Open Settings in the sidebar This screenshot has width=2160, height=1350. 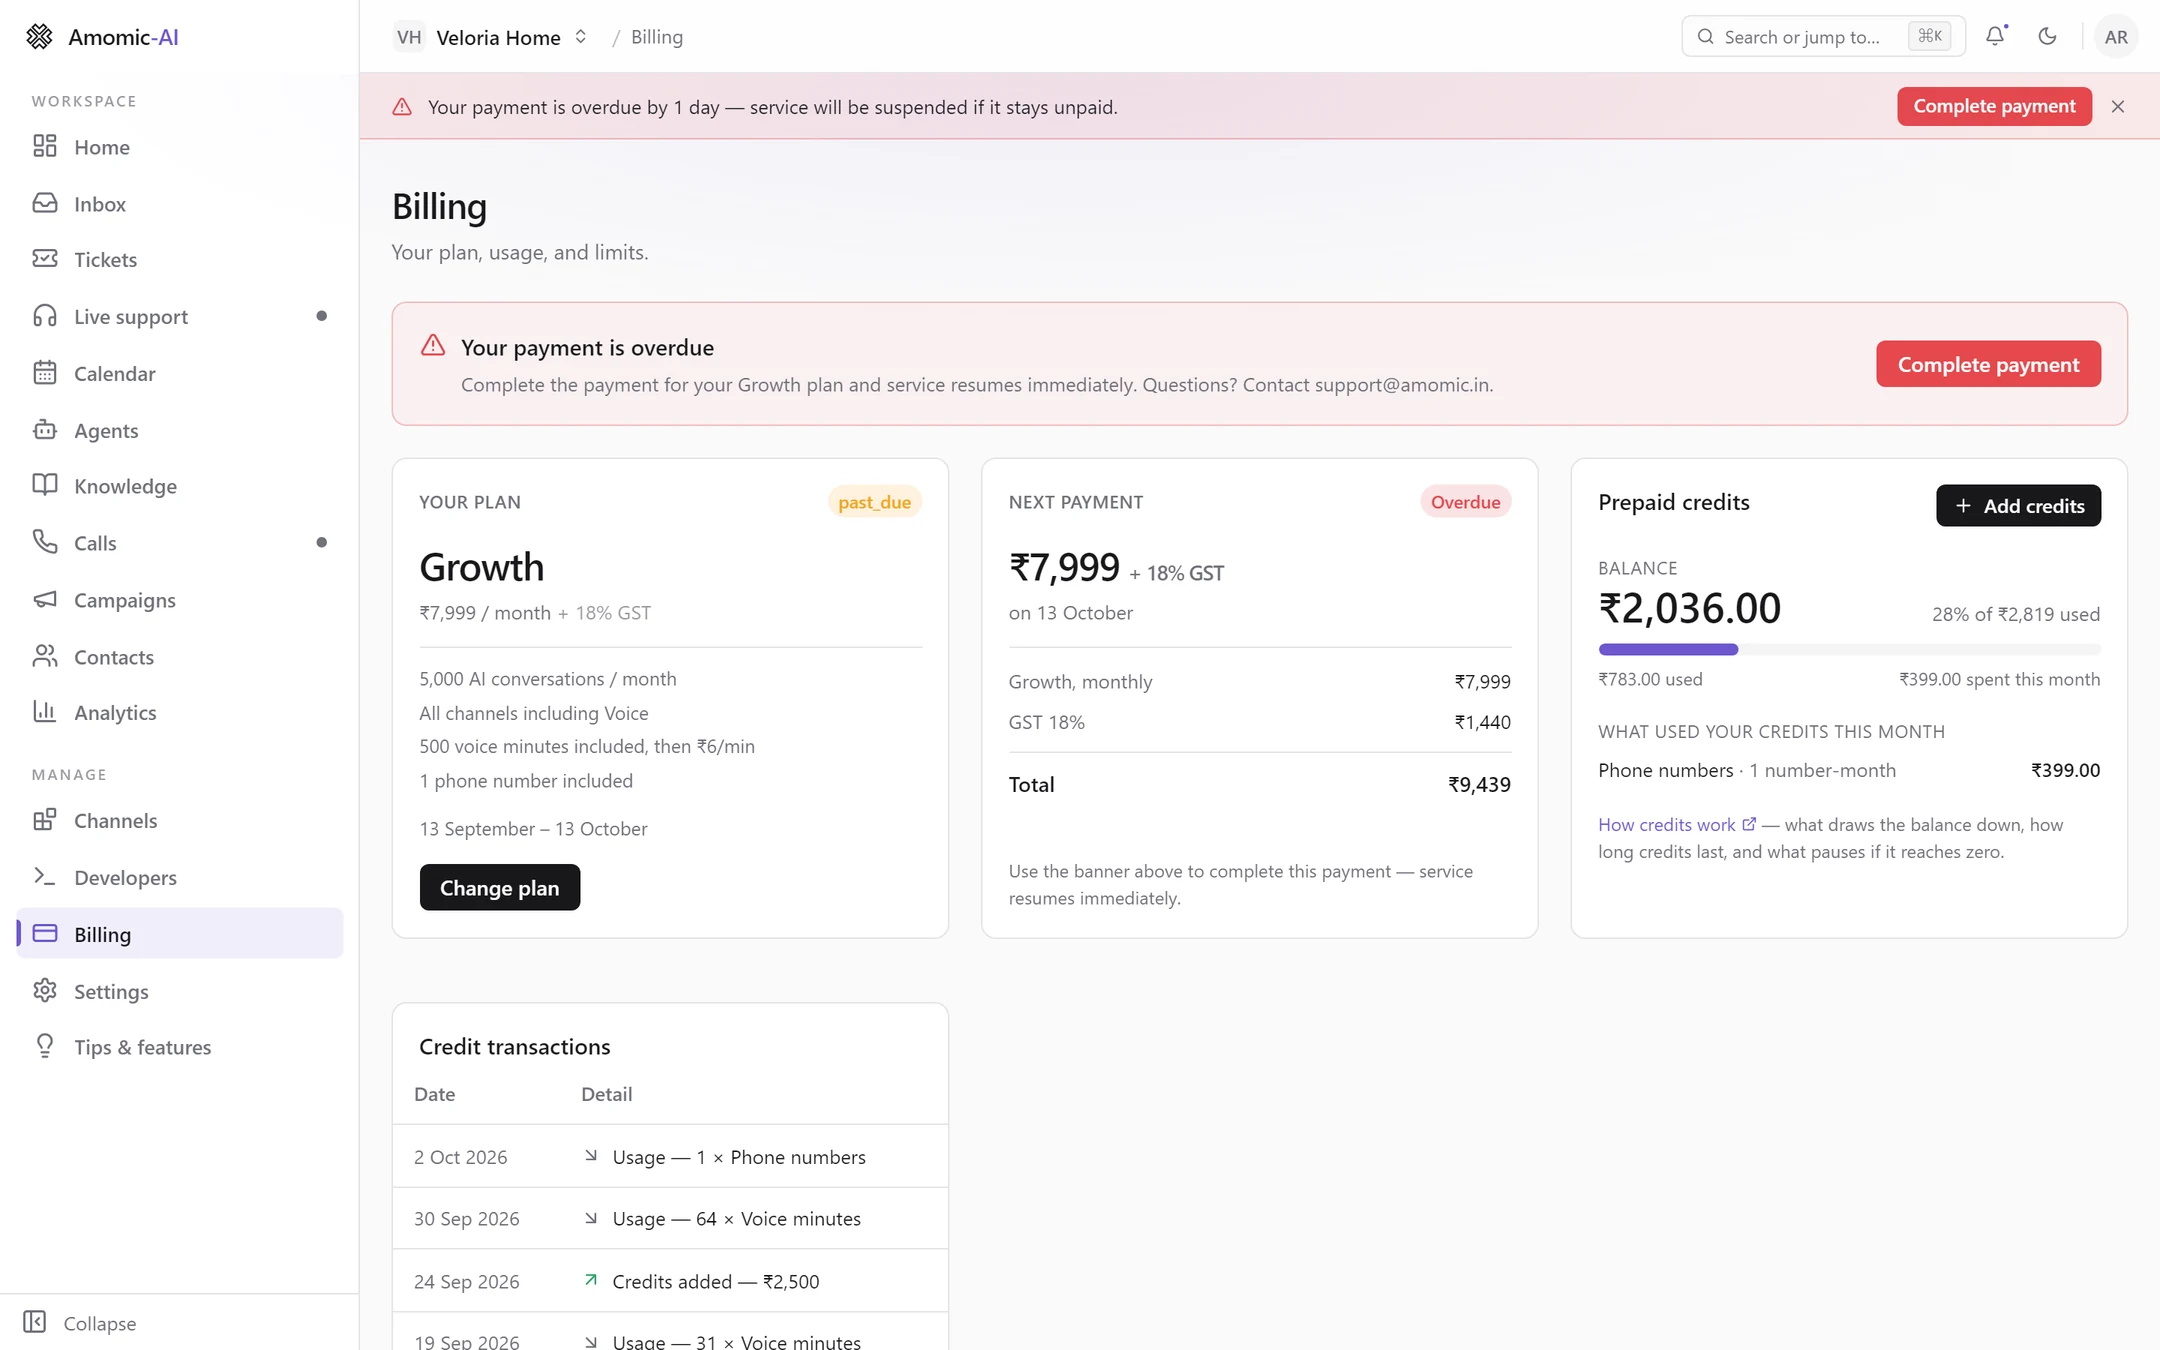[x=180, y=992]
